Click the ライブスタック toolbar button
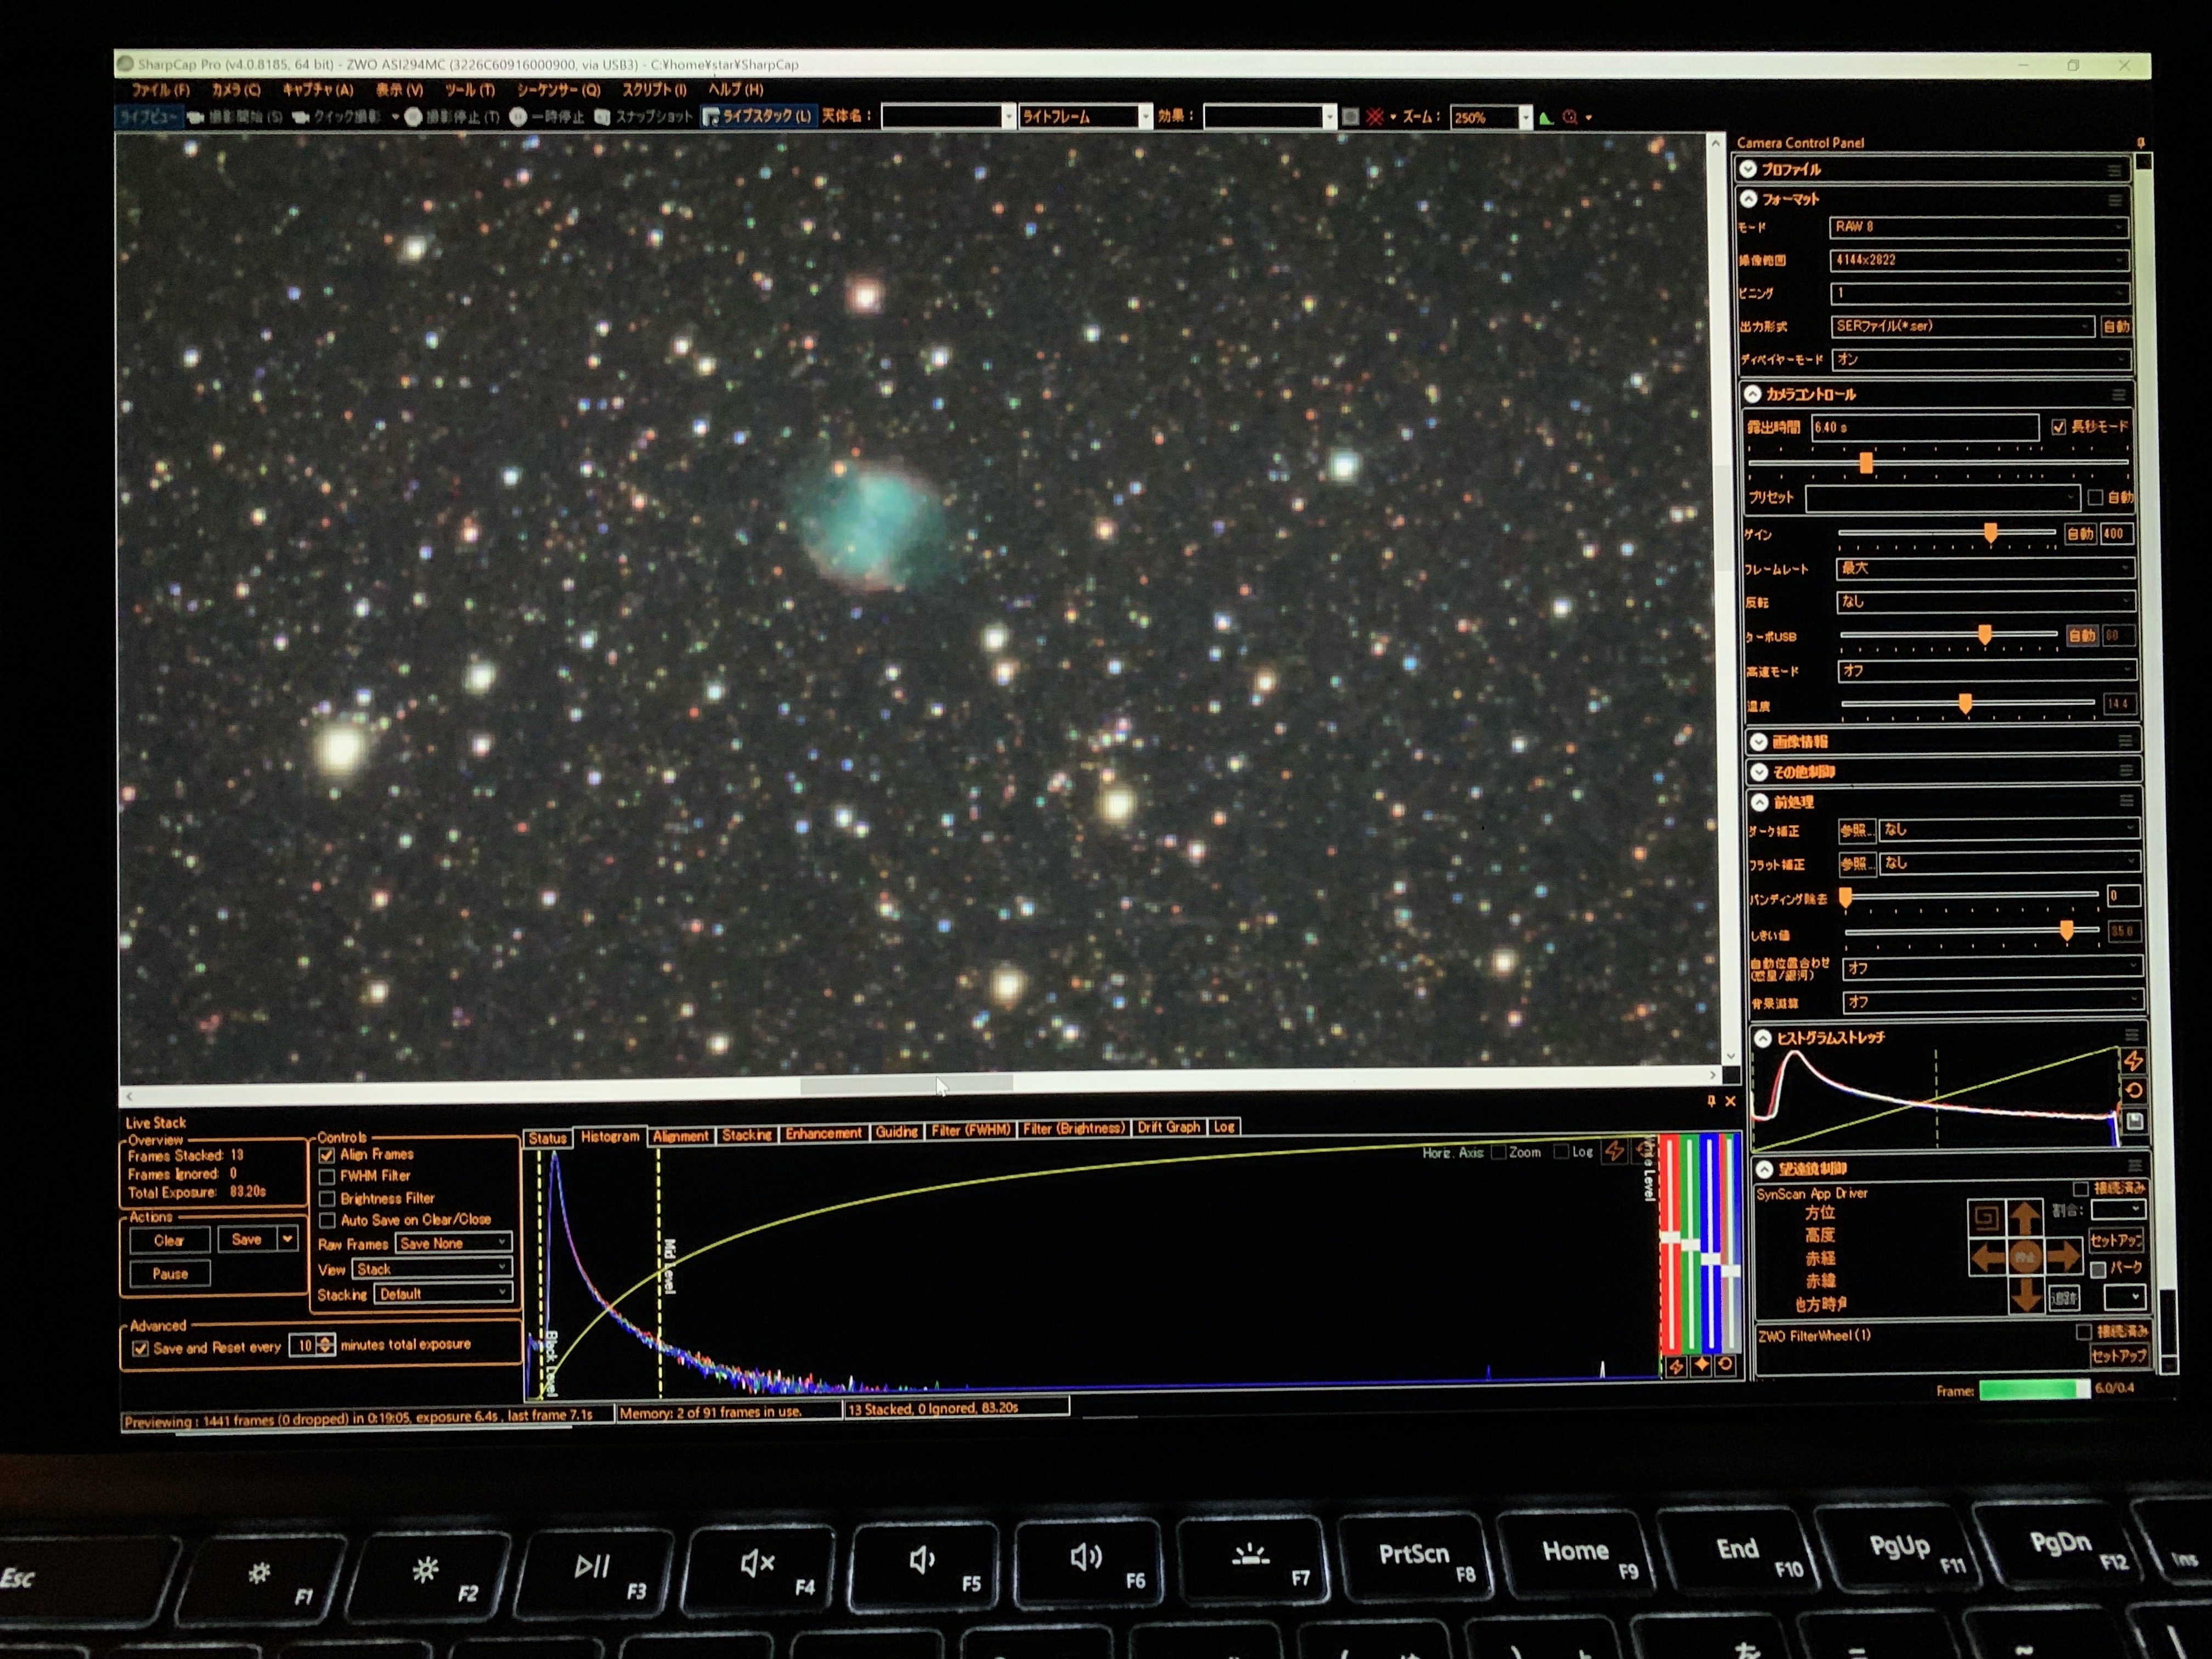 pos(757,116)
